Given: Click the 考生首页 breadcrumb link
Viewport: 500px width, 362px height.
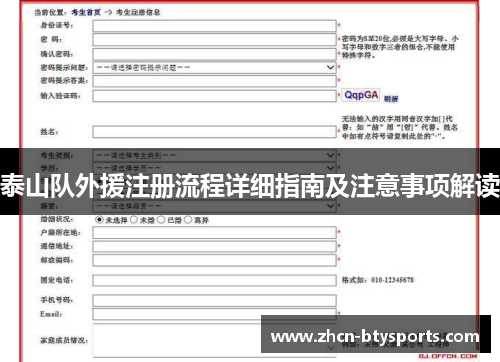Looking at the screenshot, I should tap(86, 12).
